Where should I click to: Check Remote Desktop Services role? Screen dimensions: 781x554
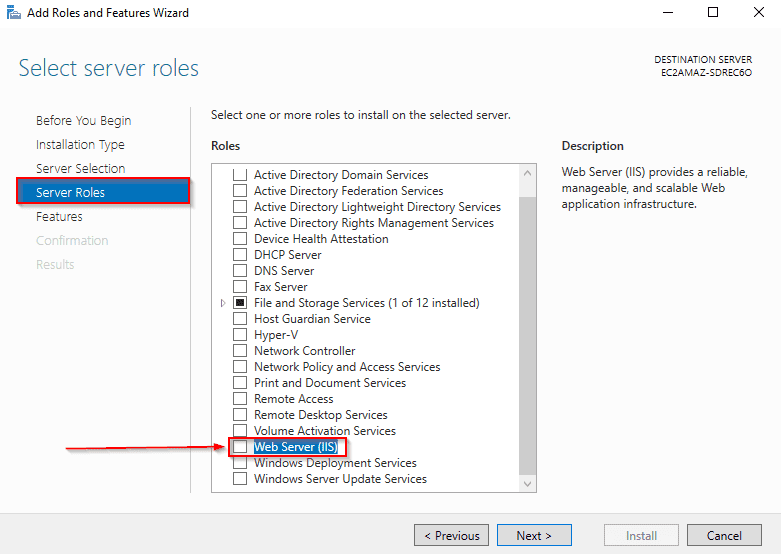click(240, 415)
